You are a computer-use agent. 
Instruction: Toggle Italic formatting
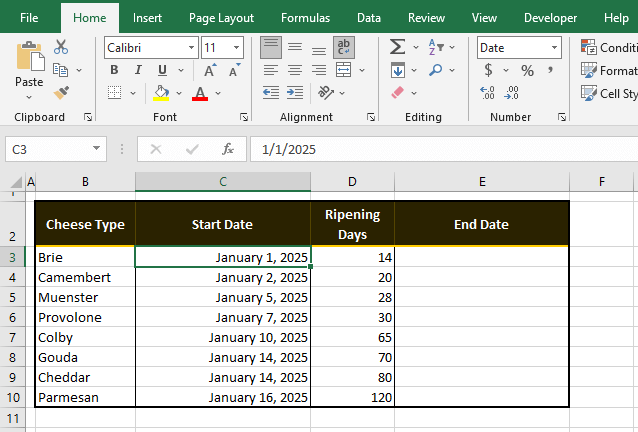(x=138, y=70)
